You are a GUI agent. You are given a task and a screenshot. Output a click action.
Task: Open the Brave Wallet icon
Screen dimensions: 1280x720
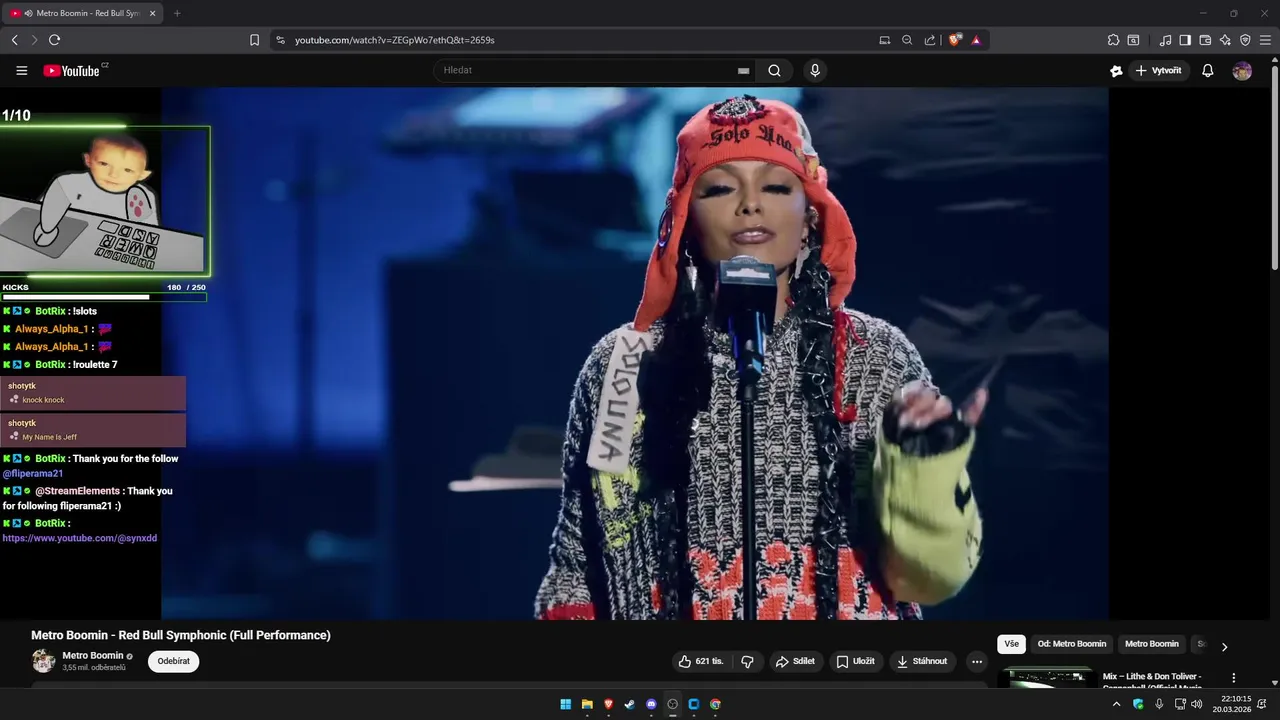1205,40
